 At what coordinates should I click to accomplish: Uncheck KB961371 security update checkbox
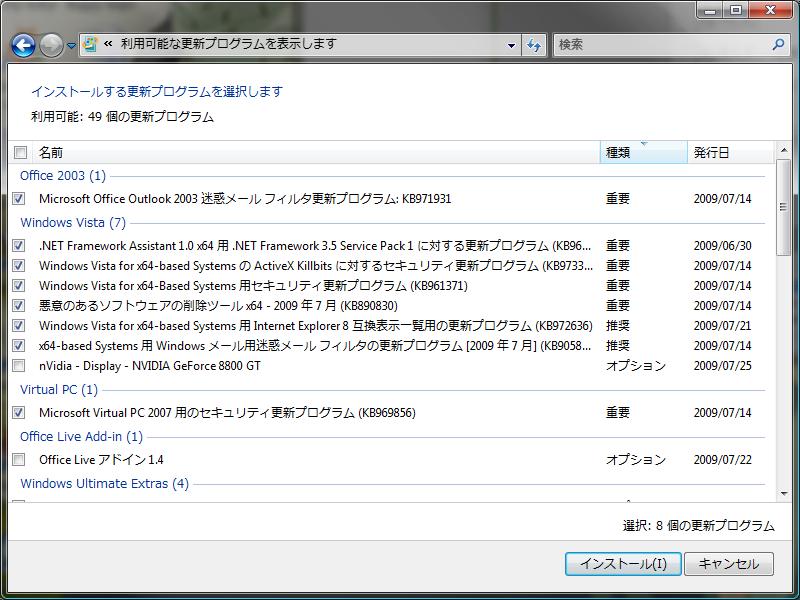click(x=19, y=285)
